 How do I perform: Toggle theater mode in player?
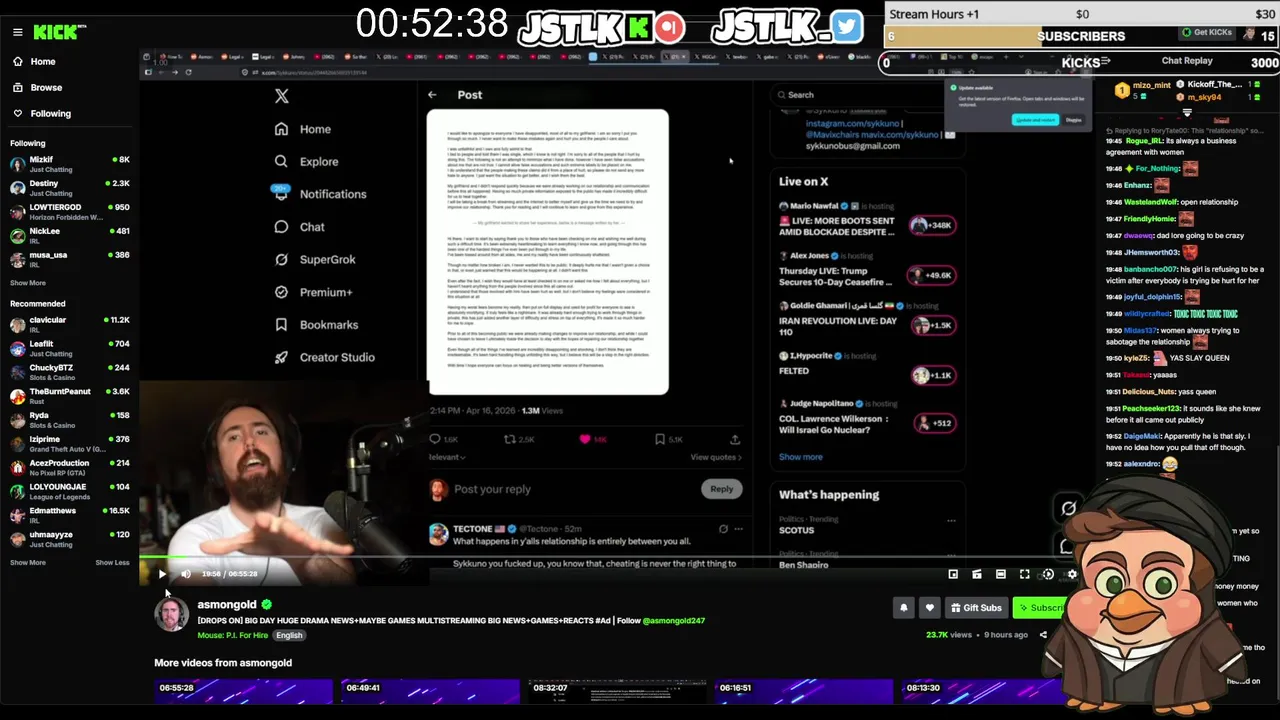pos(1001,574)
